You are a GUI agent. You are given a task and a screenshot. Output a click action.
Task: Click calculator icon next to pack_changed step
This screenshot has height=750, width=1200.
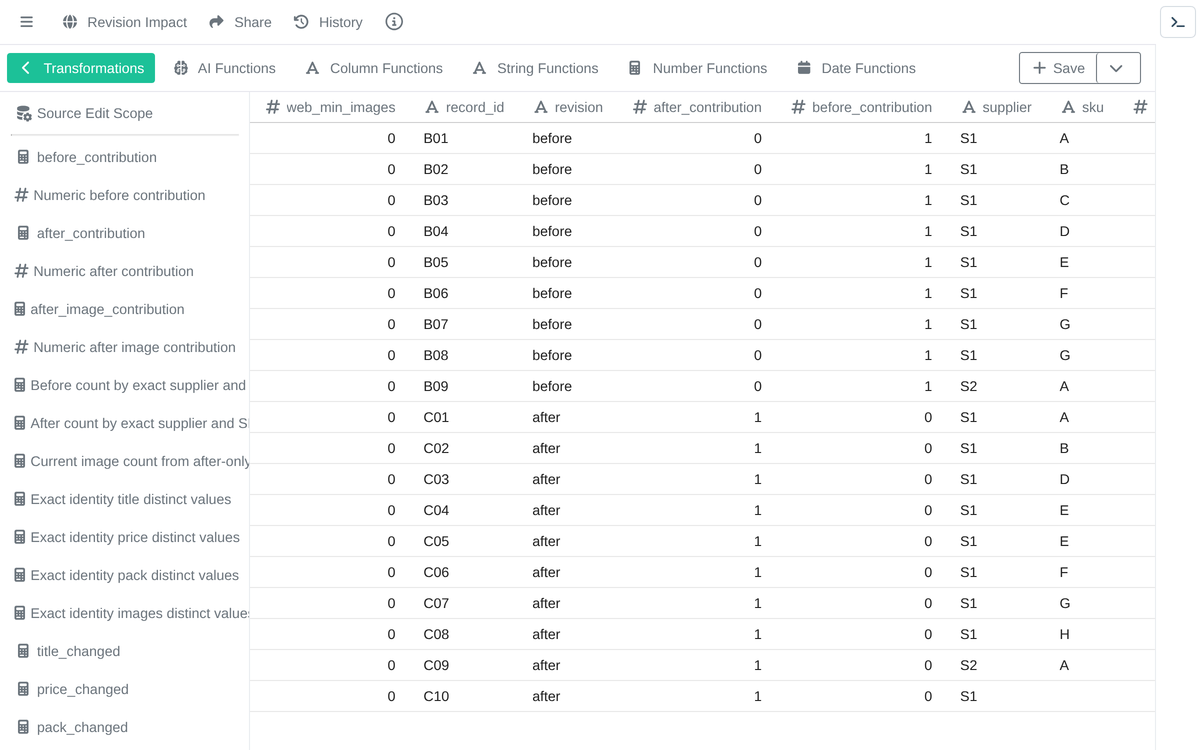click(24, 727)
